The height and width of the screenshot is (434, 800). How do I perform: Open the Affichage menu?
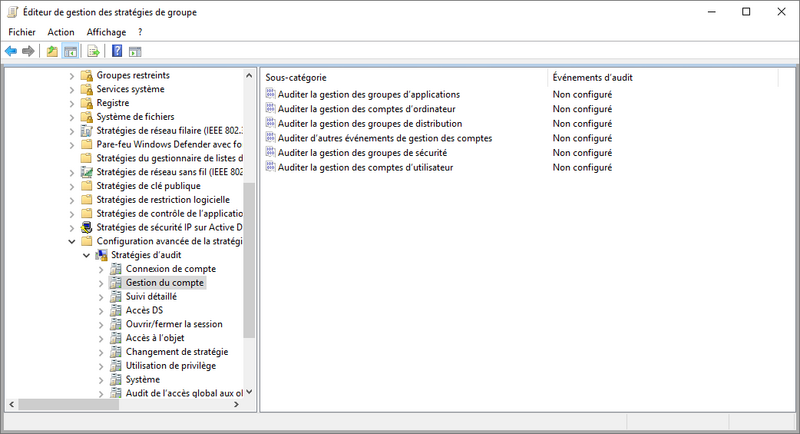[x=106, y=32]
